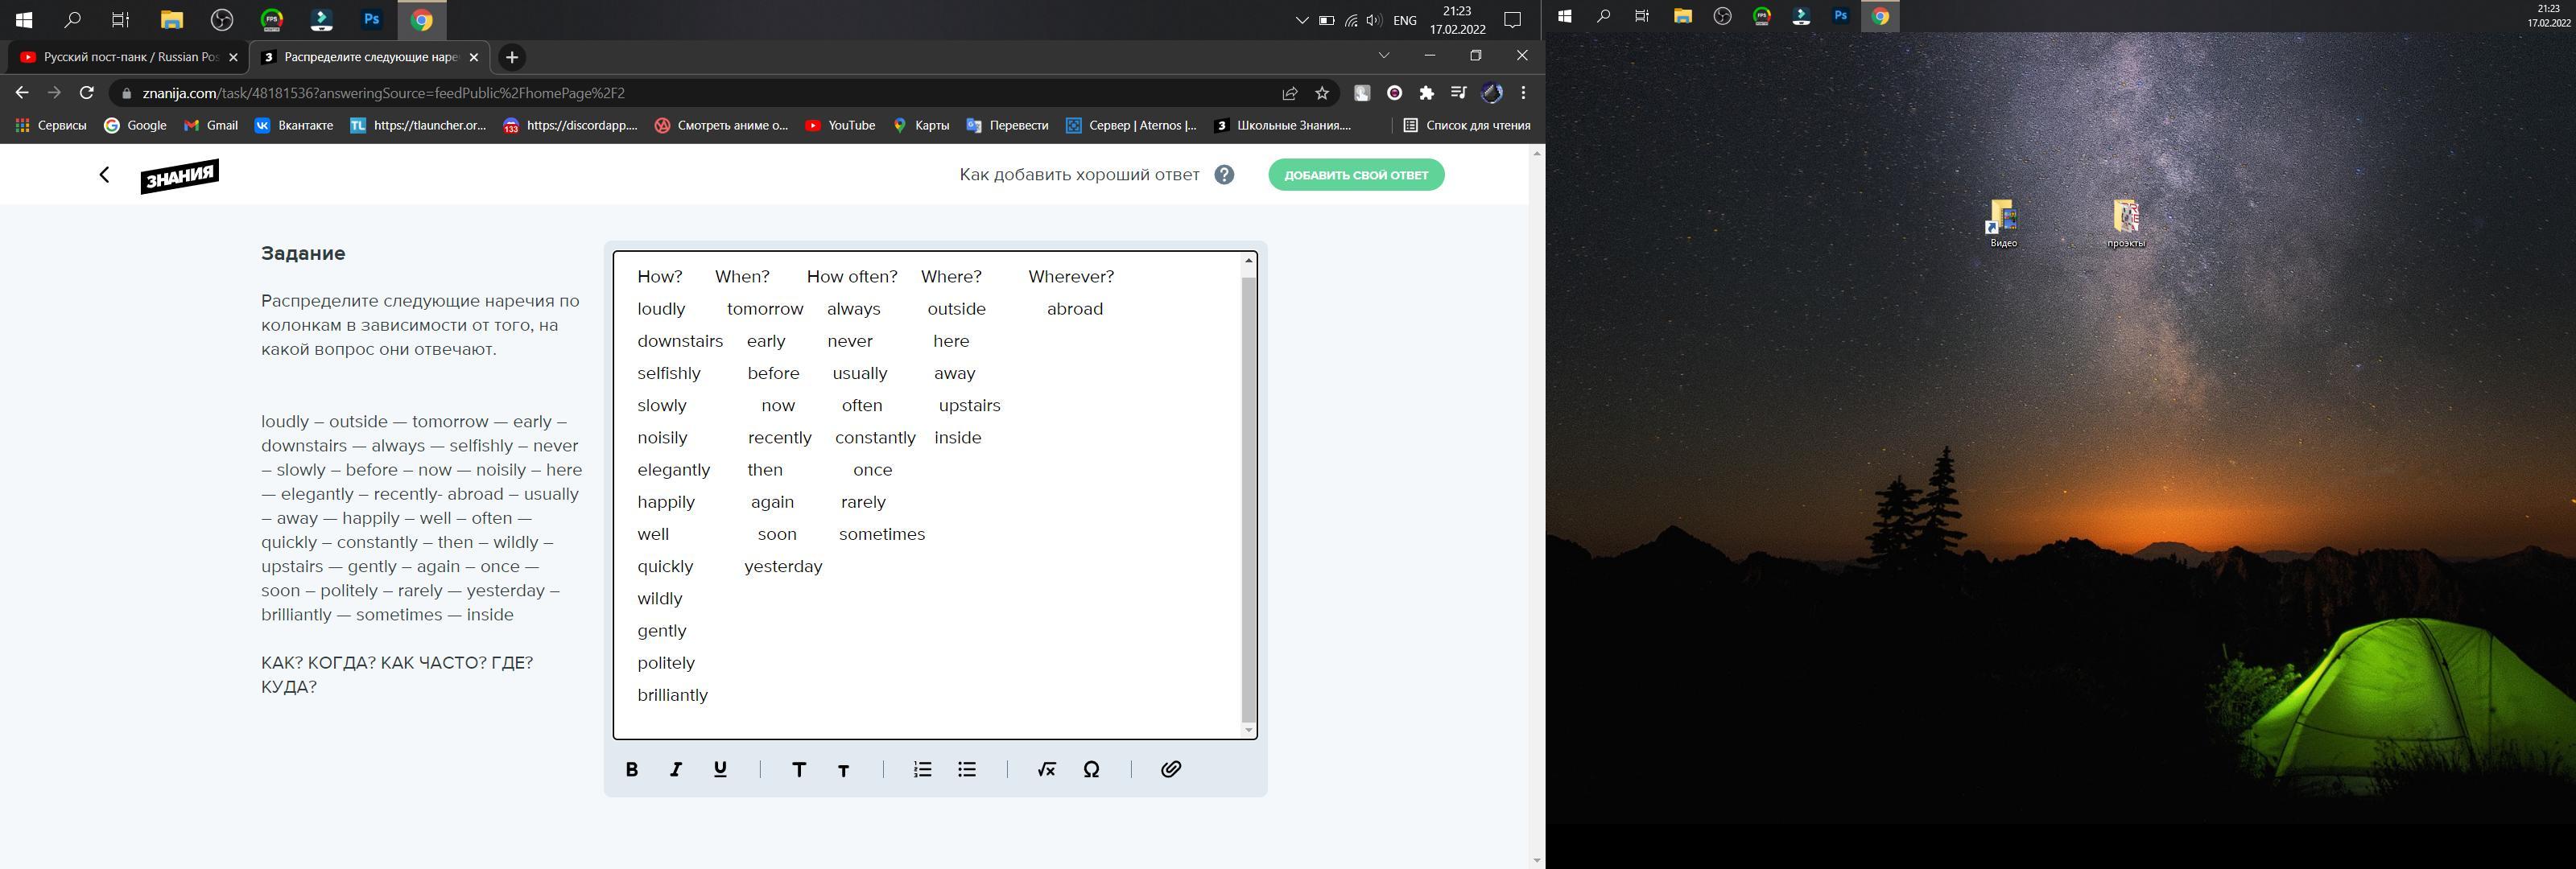Open help on how to add good answer
Image resolution: width=2576 pixels, height=869 pixels.
point(1224,175)
